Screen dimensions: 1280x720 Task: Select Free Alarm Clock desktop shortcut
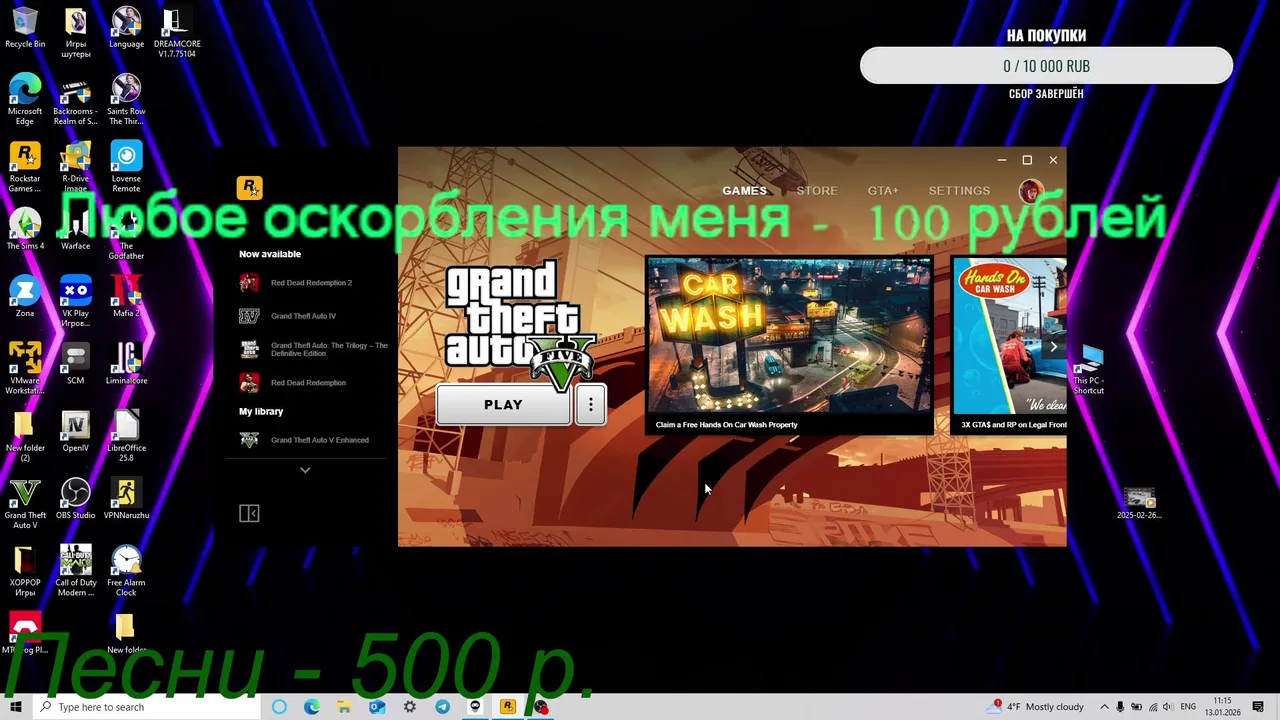126,570
